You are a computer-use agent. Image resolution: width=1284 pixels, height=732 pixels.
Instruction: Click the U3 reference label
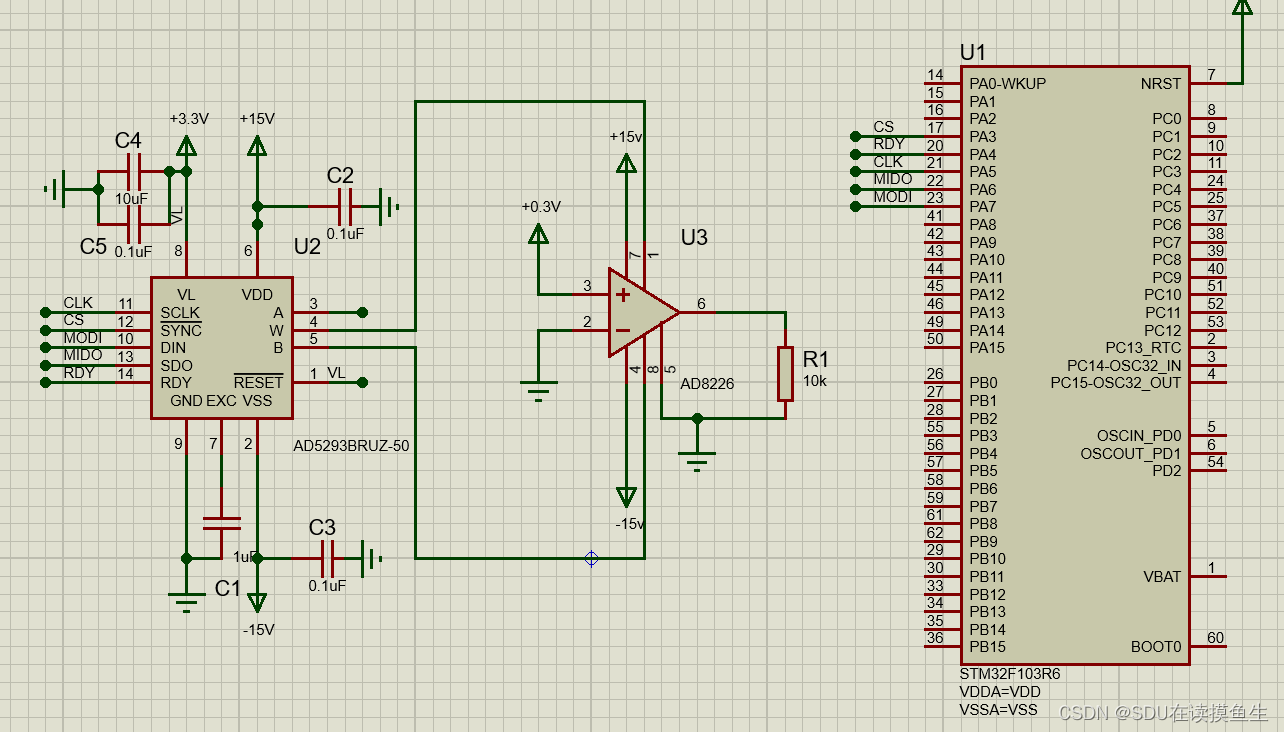click(x=694, y=237)
